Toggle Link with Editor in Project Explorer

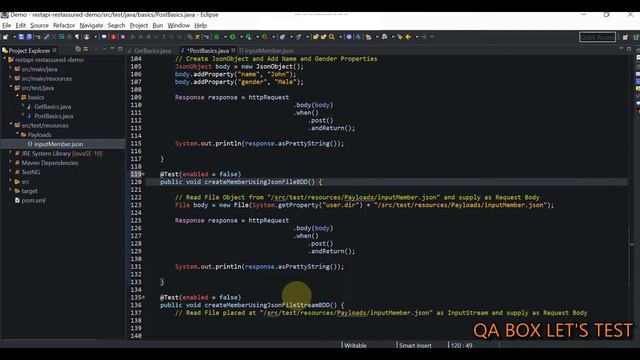(x=86, y=49)
